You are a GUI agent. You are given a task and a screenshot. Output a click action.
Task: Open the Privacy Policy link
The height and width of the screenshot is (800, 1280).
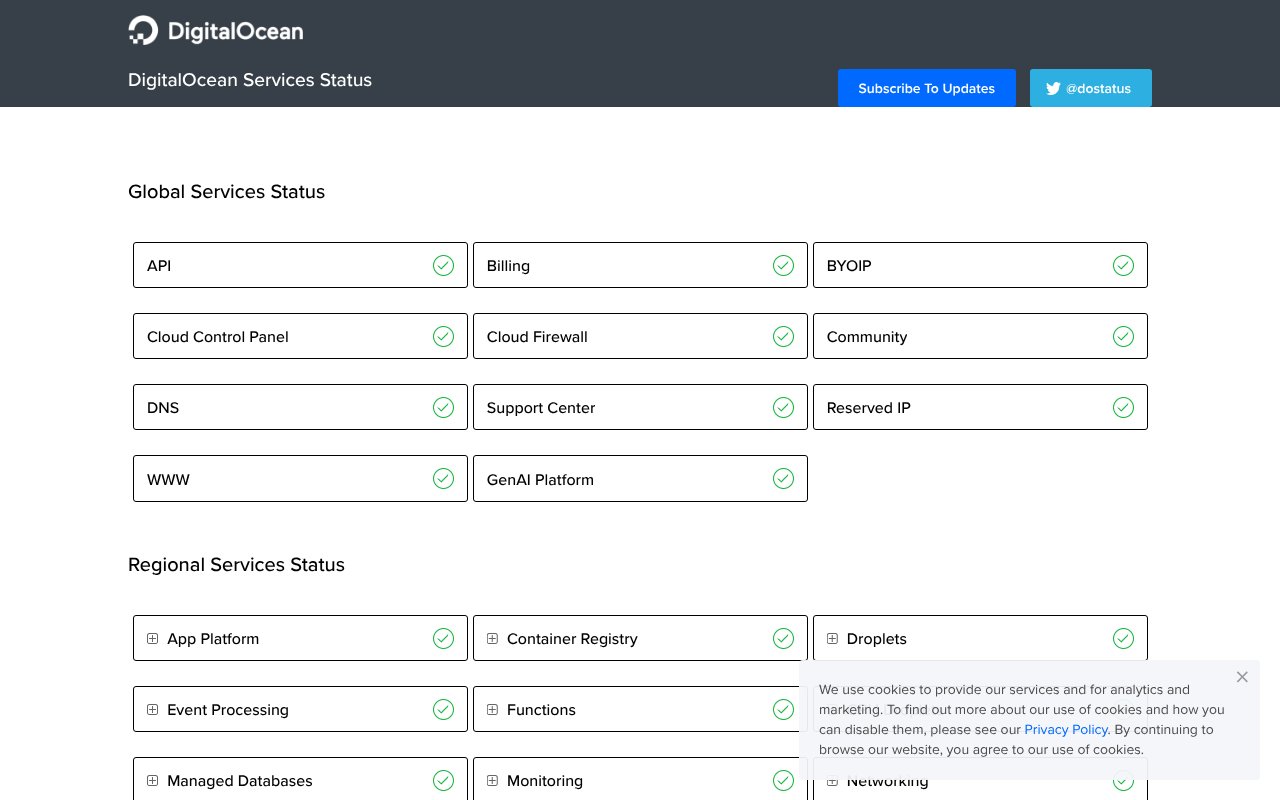[x=1066, y=729]
